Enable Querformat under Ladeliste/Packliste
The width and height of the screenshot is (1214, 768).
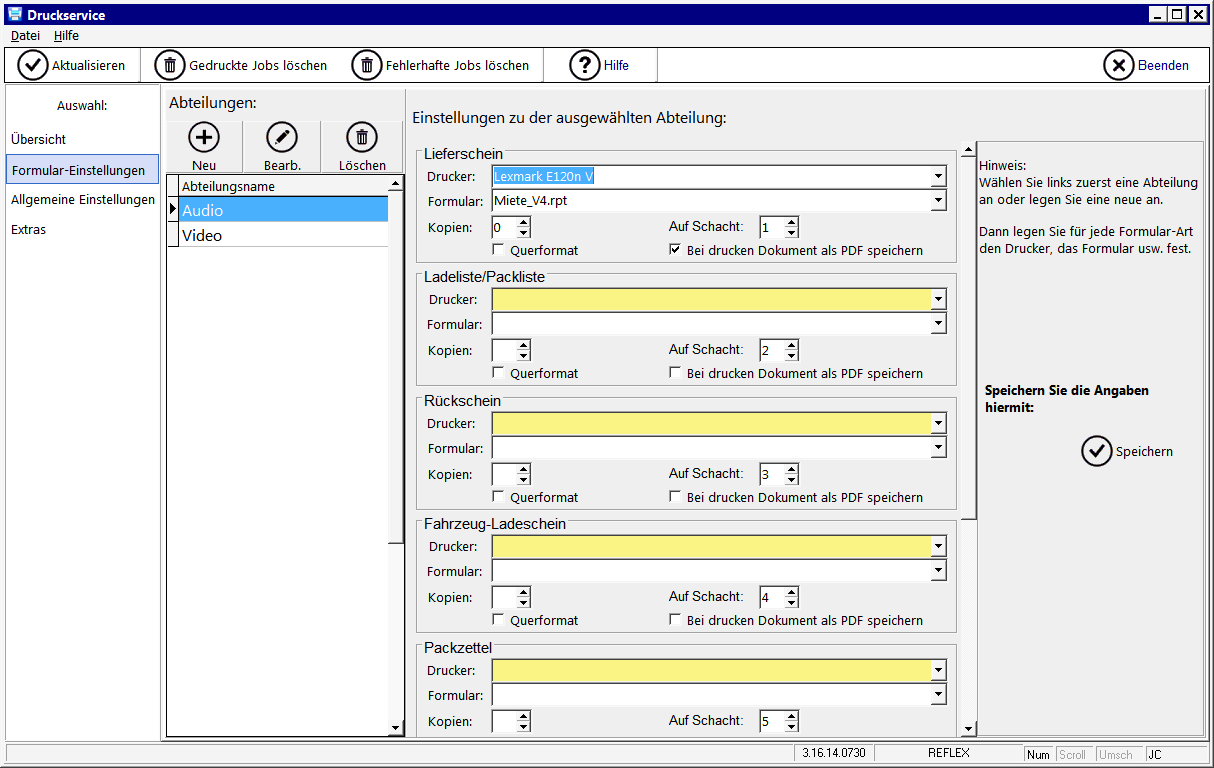coord(499,373)
